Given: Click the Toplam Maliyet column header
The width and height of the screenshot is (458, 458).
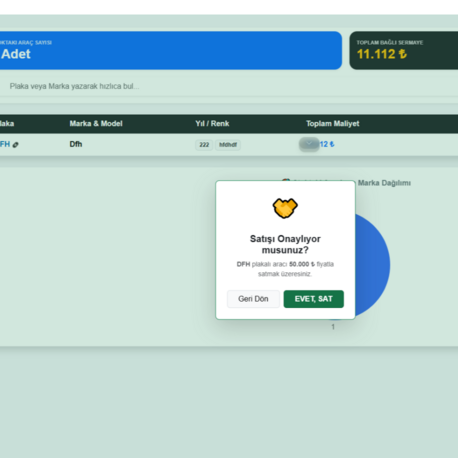Looking at the screenshot, I should (x=333, y=124).
